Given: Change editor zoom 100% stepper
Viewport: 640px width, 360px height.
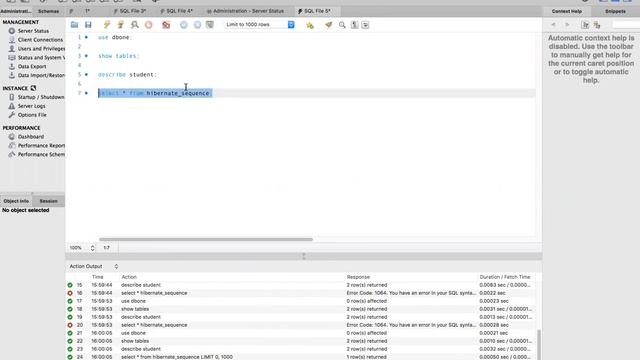Looking at the screenshot, I should [x=93, y=248].
